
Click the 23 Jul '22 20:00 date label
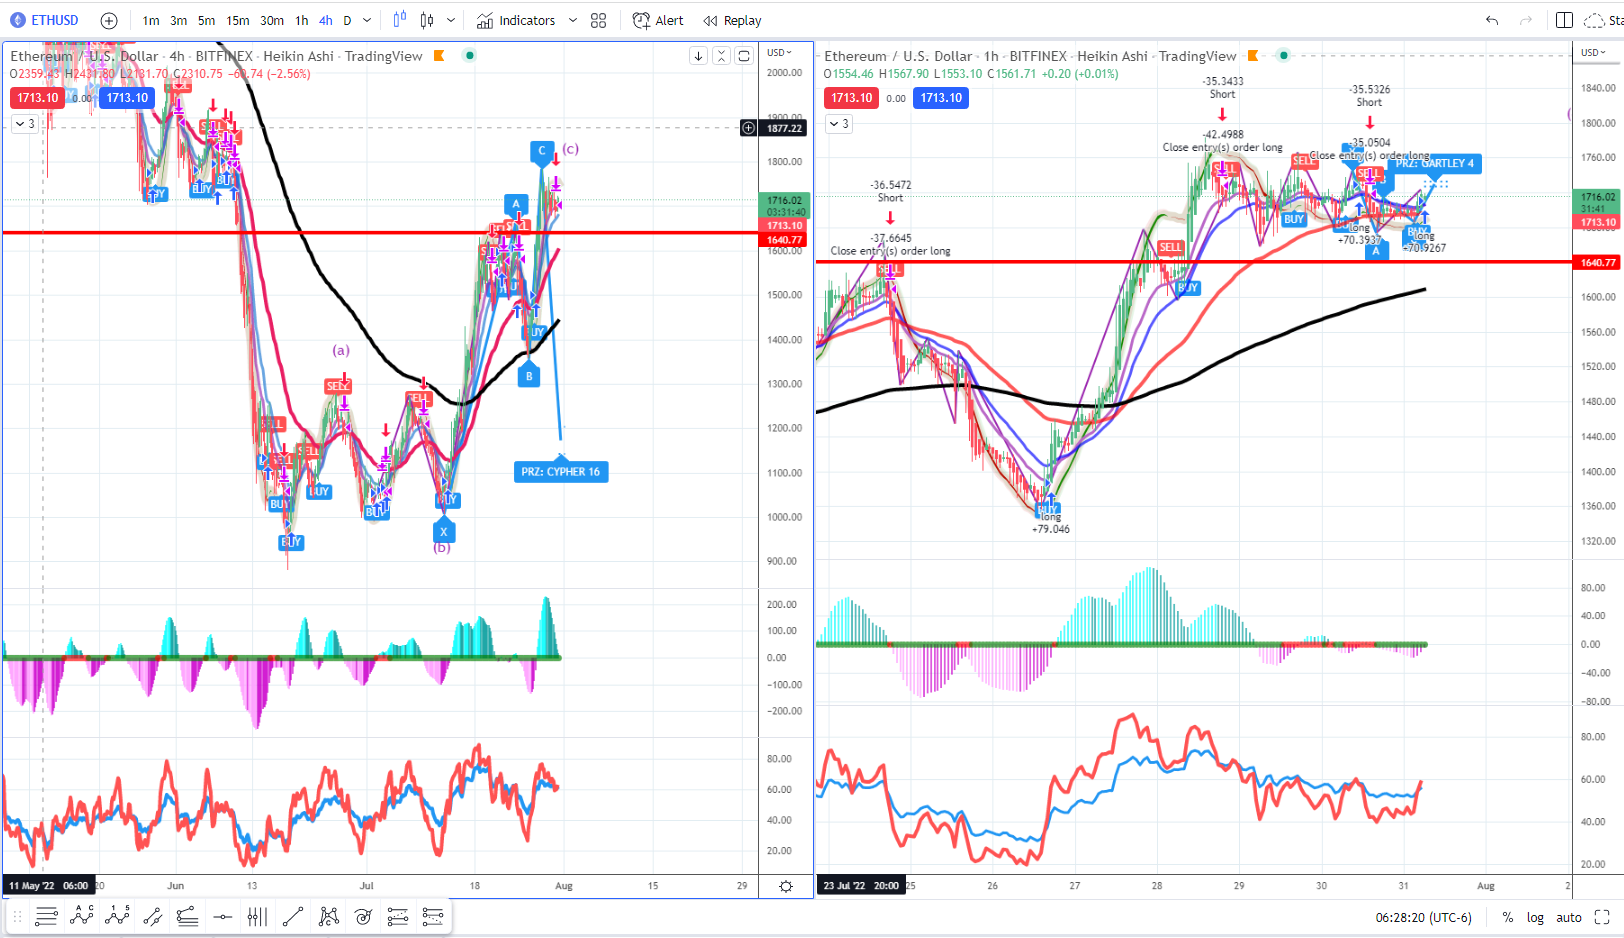859,886
